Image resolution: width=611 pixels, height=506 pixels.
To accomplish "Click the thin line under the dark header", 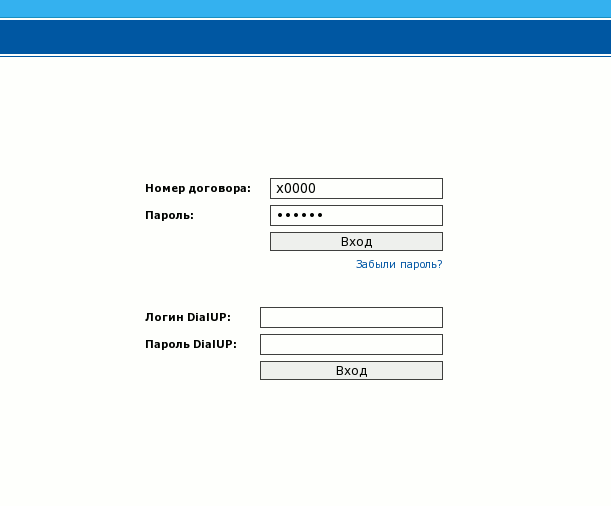I will (305, 56).
